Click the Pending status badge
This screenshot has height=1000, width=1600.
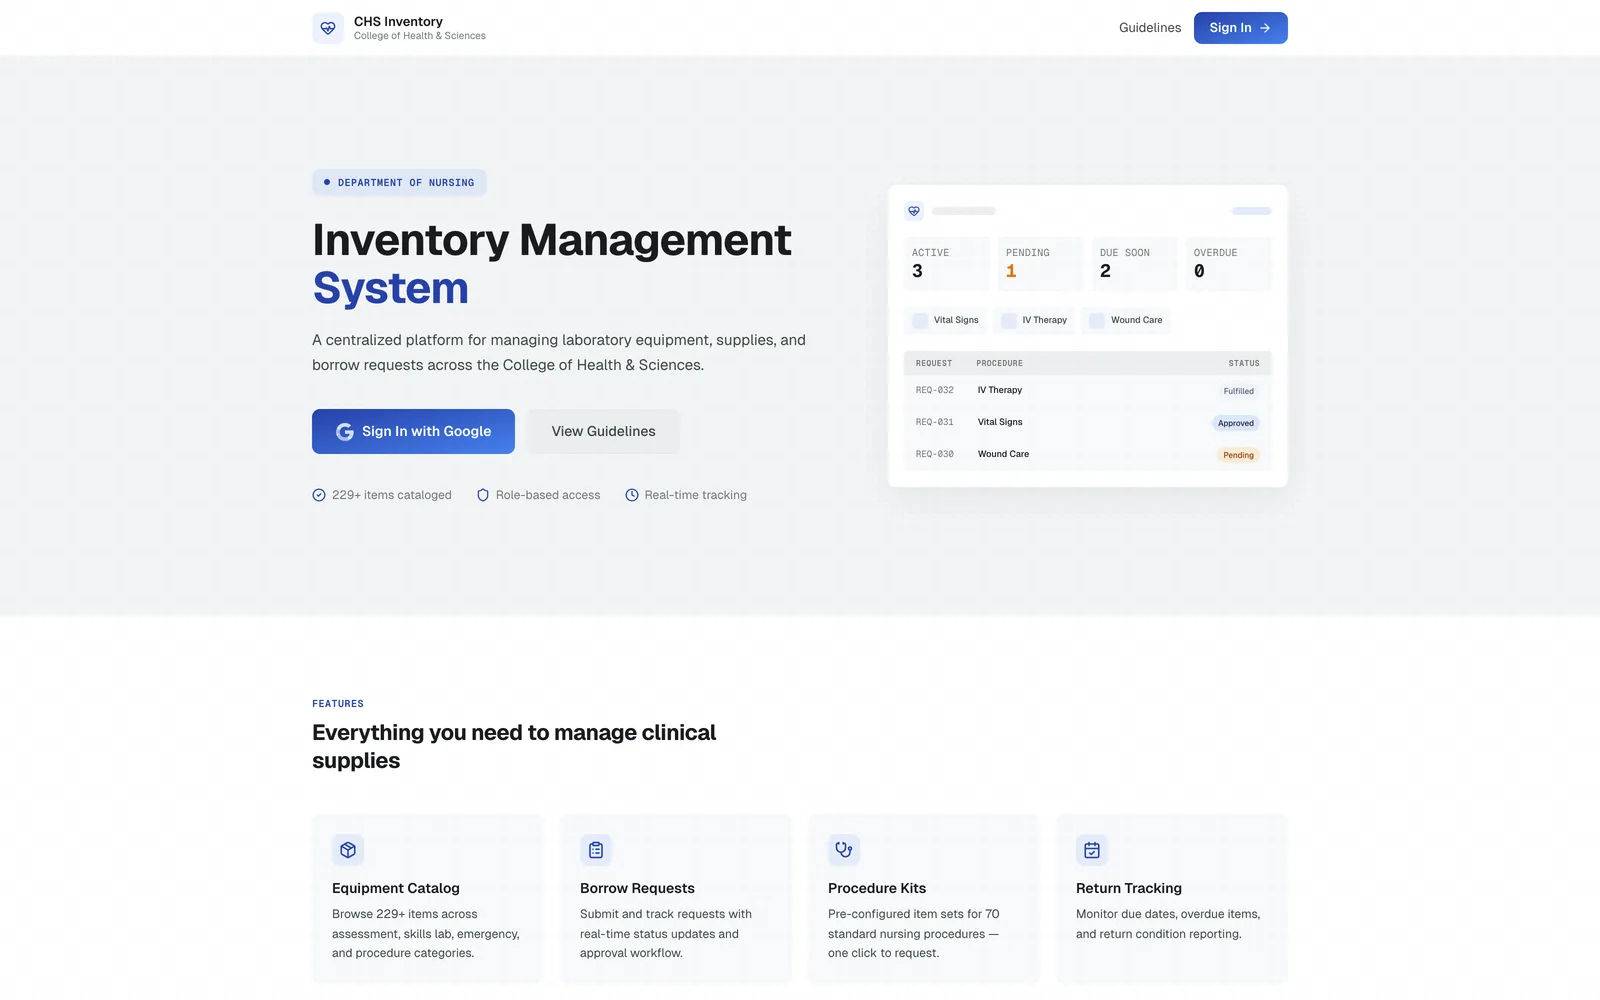(1238, 455)
